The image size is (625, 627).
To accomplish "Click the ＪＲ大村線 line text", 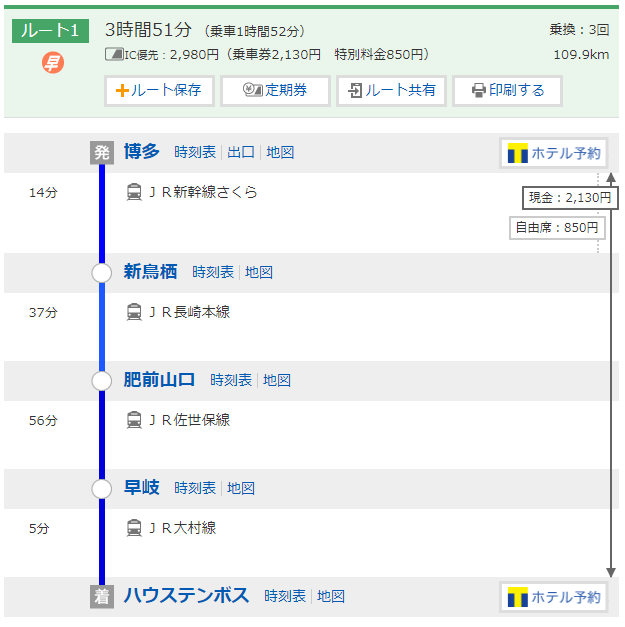I will [182, 528].
